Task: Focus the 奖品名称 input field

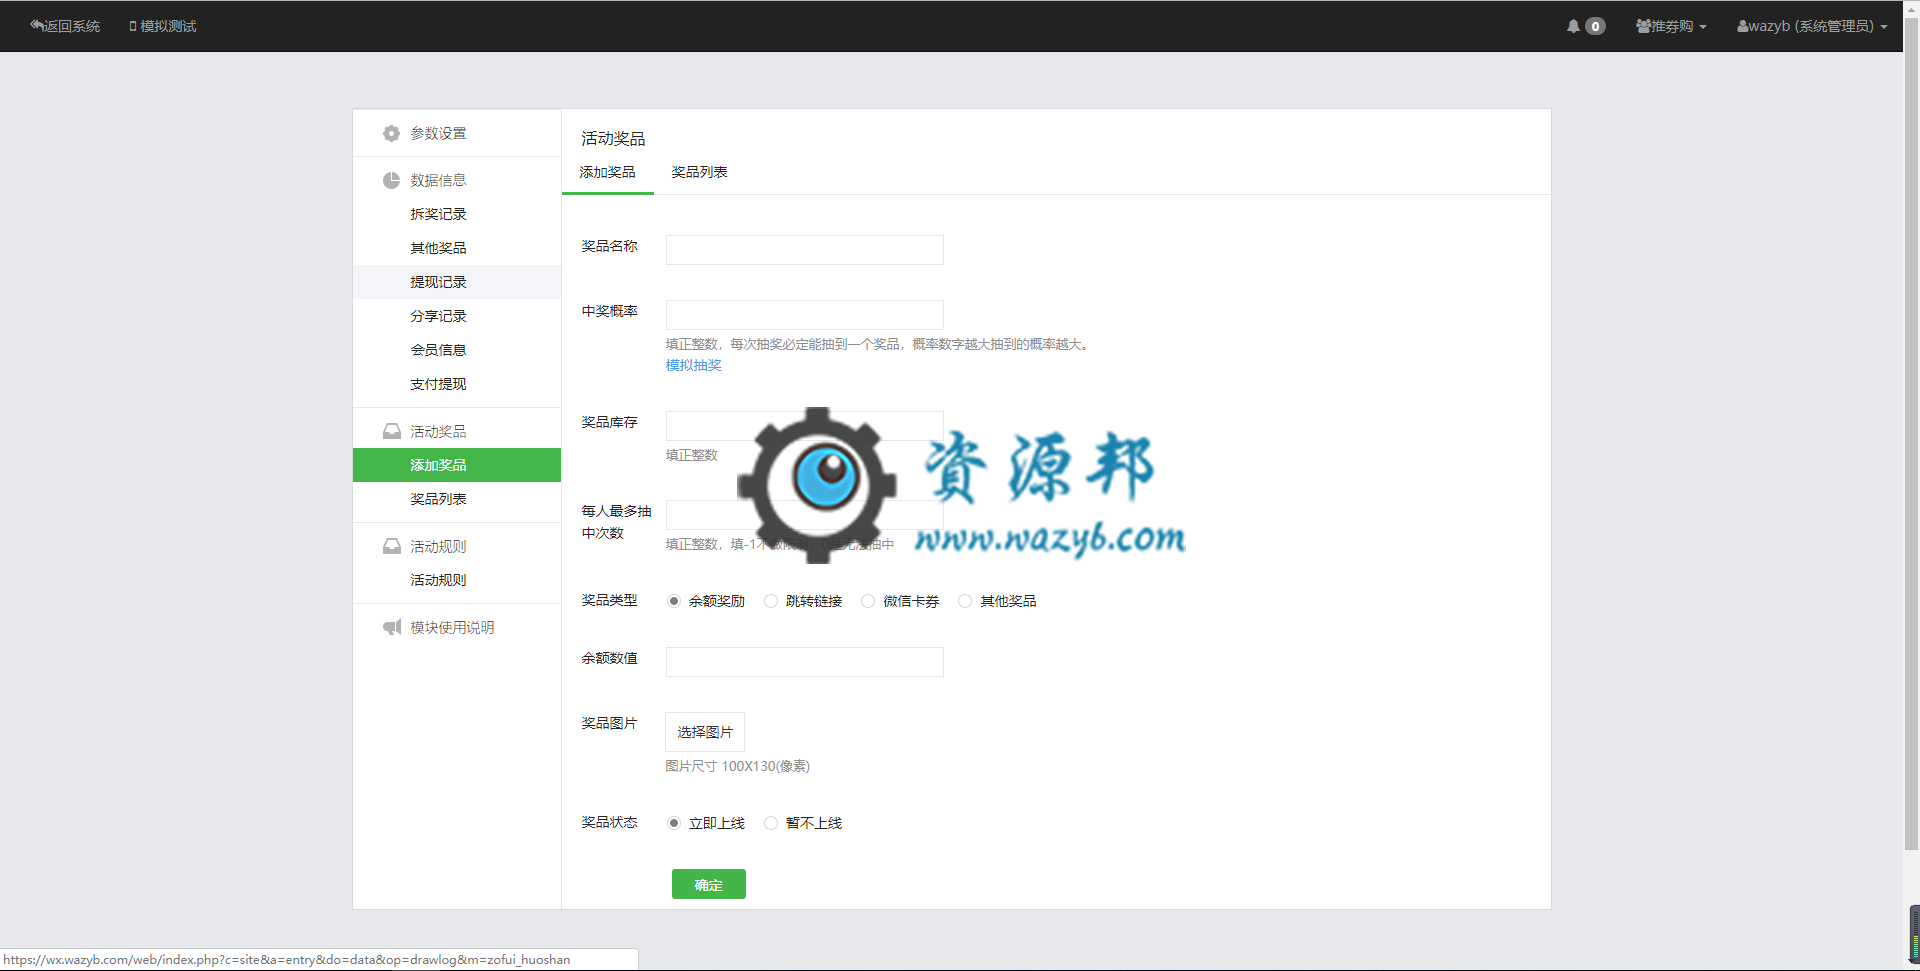Action: [x=805, y=250]
